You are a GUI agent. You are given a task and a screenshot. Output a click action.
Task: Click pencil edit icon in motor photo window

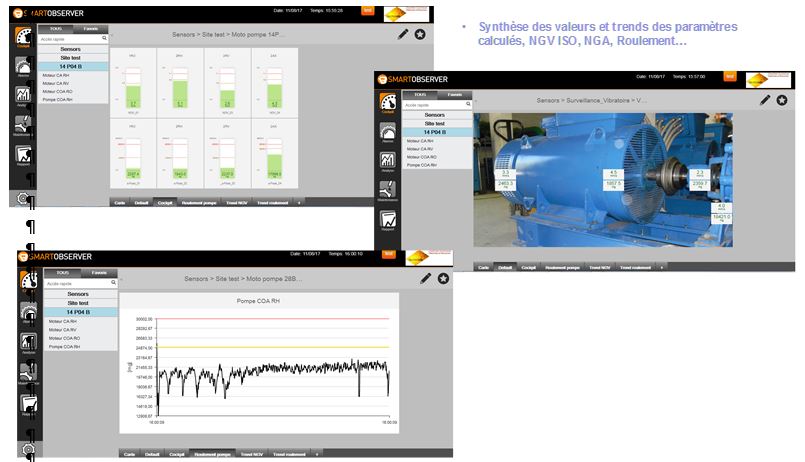pyautogui.click(x=765, y=100)
